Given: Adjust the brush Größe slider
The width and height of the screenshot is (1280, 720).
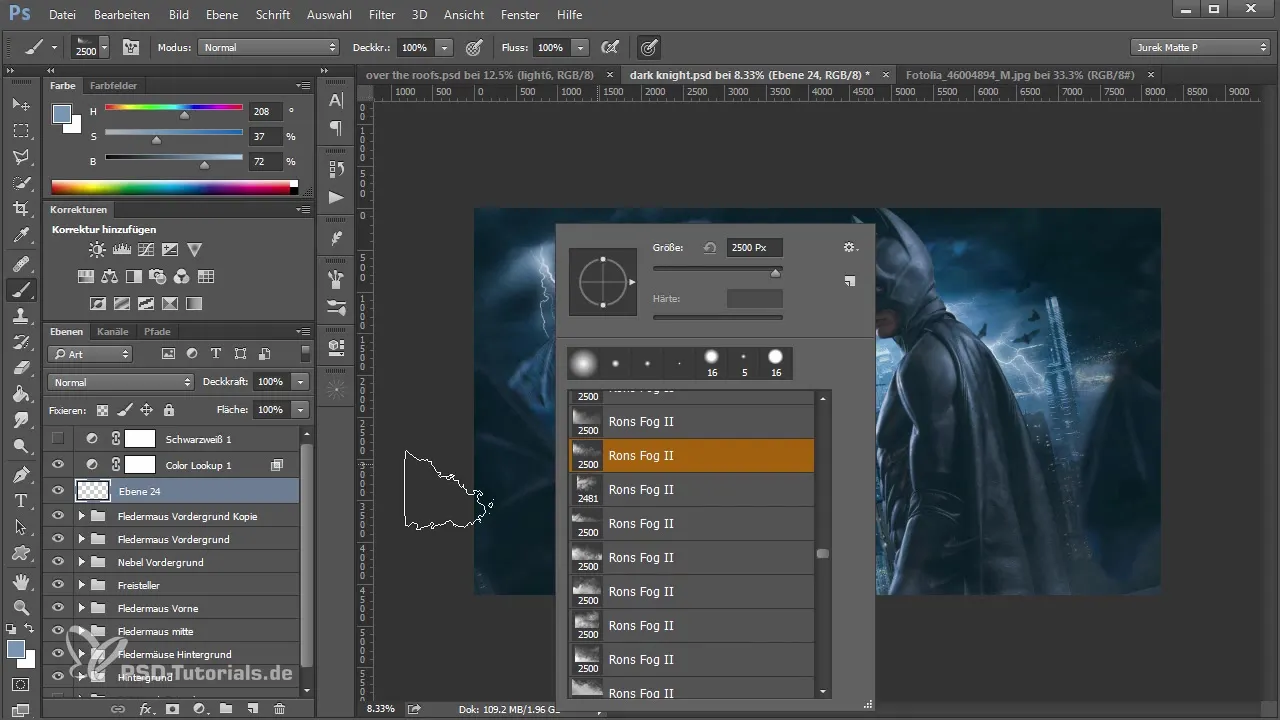Looking at the screenshot, I should [x=717, y=269].
